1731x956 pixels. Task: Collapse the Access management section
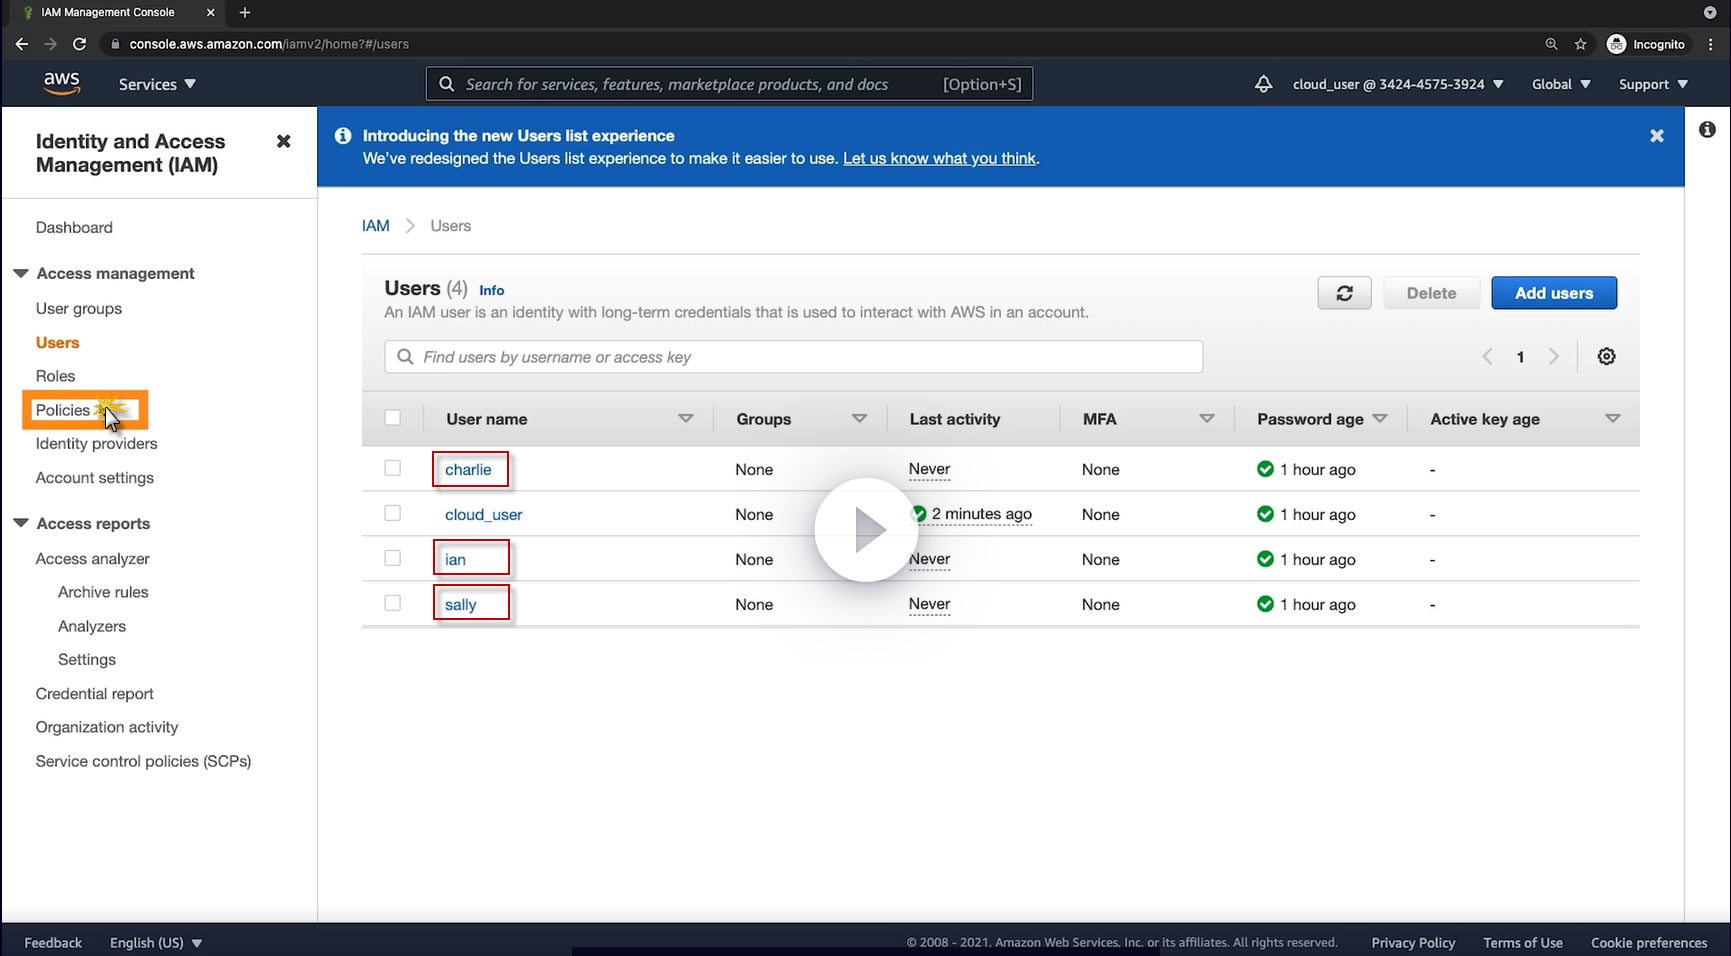click(21, 273)
